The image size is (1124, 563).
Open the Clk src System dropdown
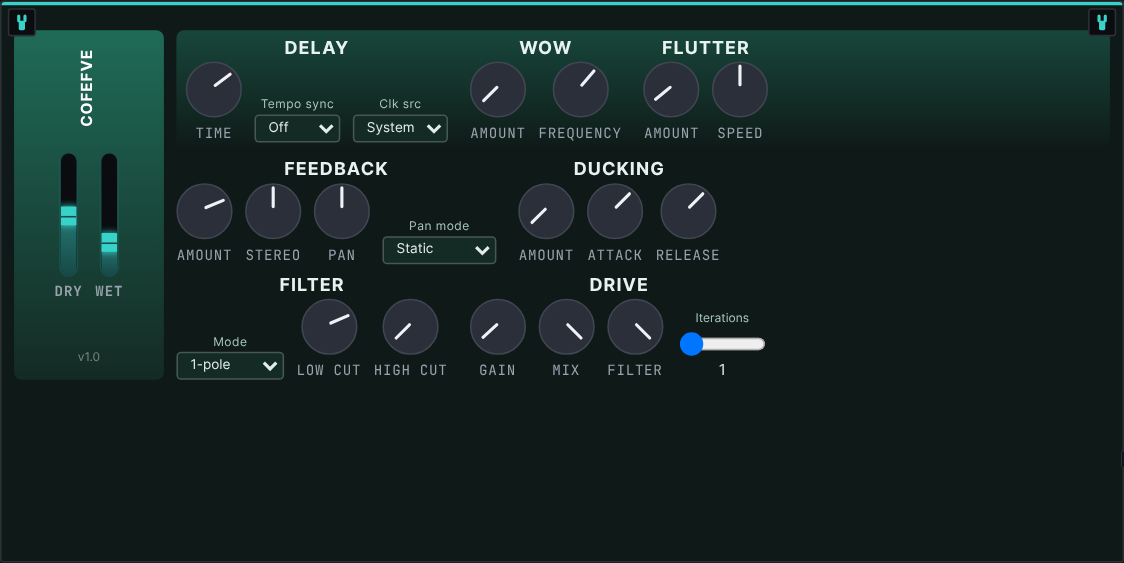[x=401, y=128]
